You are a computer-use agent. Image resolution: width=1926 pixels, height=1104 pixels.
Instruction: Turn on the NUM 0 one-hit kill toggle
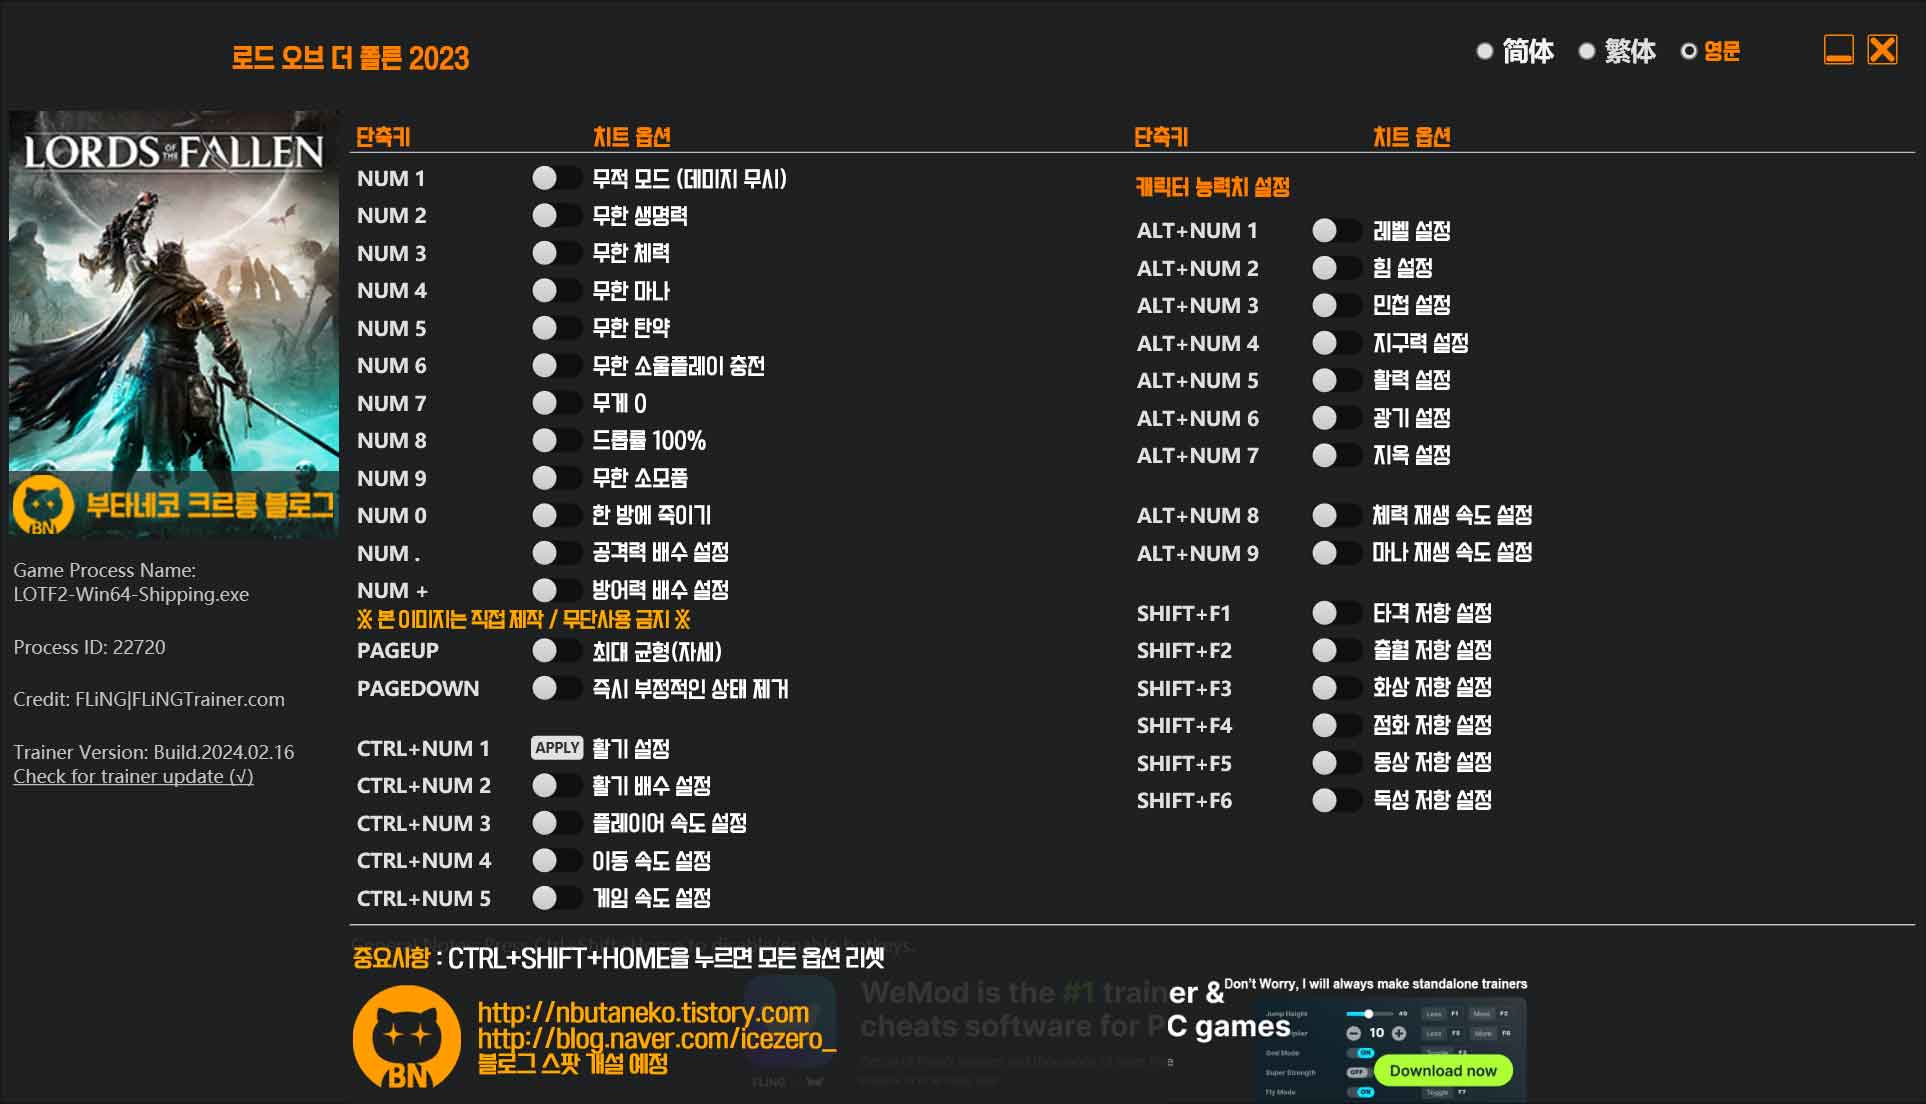(556, 515)
